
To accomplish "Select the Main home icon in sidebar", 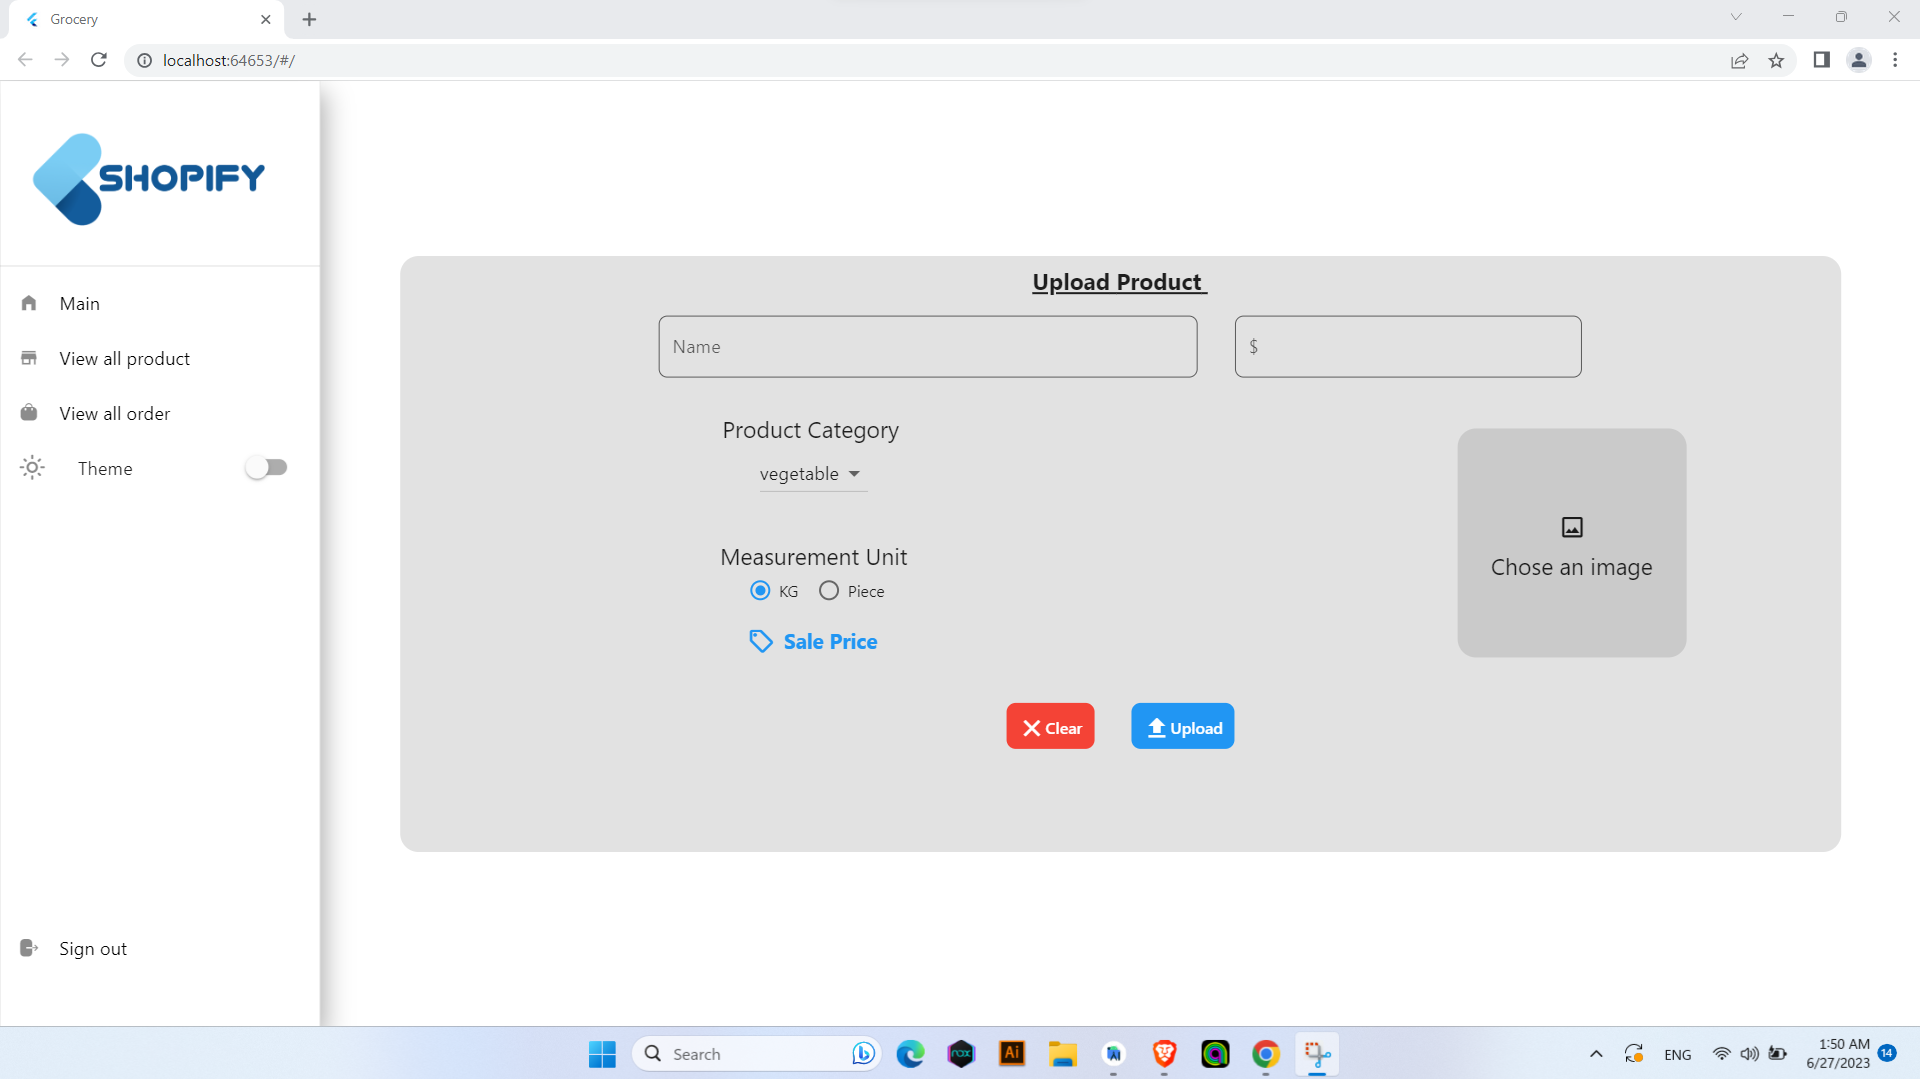I will (x=29, y=303).
